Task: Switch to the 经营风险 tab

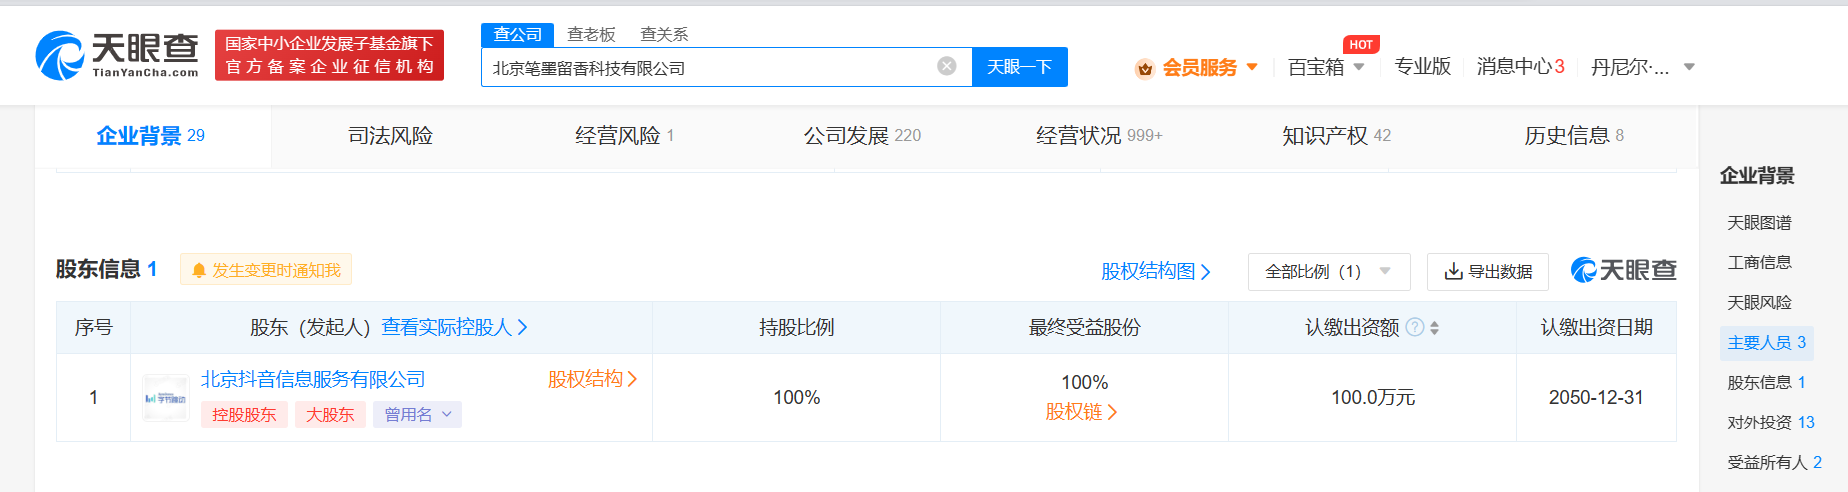Action: [625, 136]
